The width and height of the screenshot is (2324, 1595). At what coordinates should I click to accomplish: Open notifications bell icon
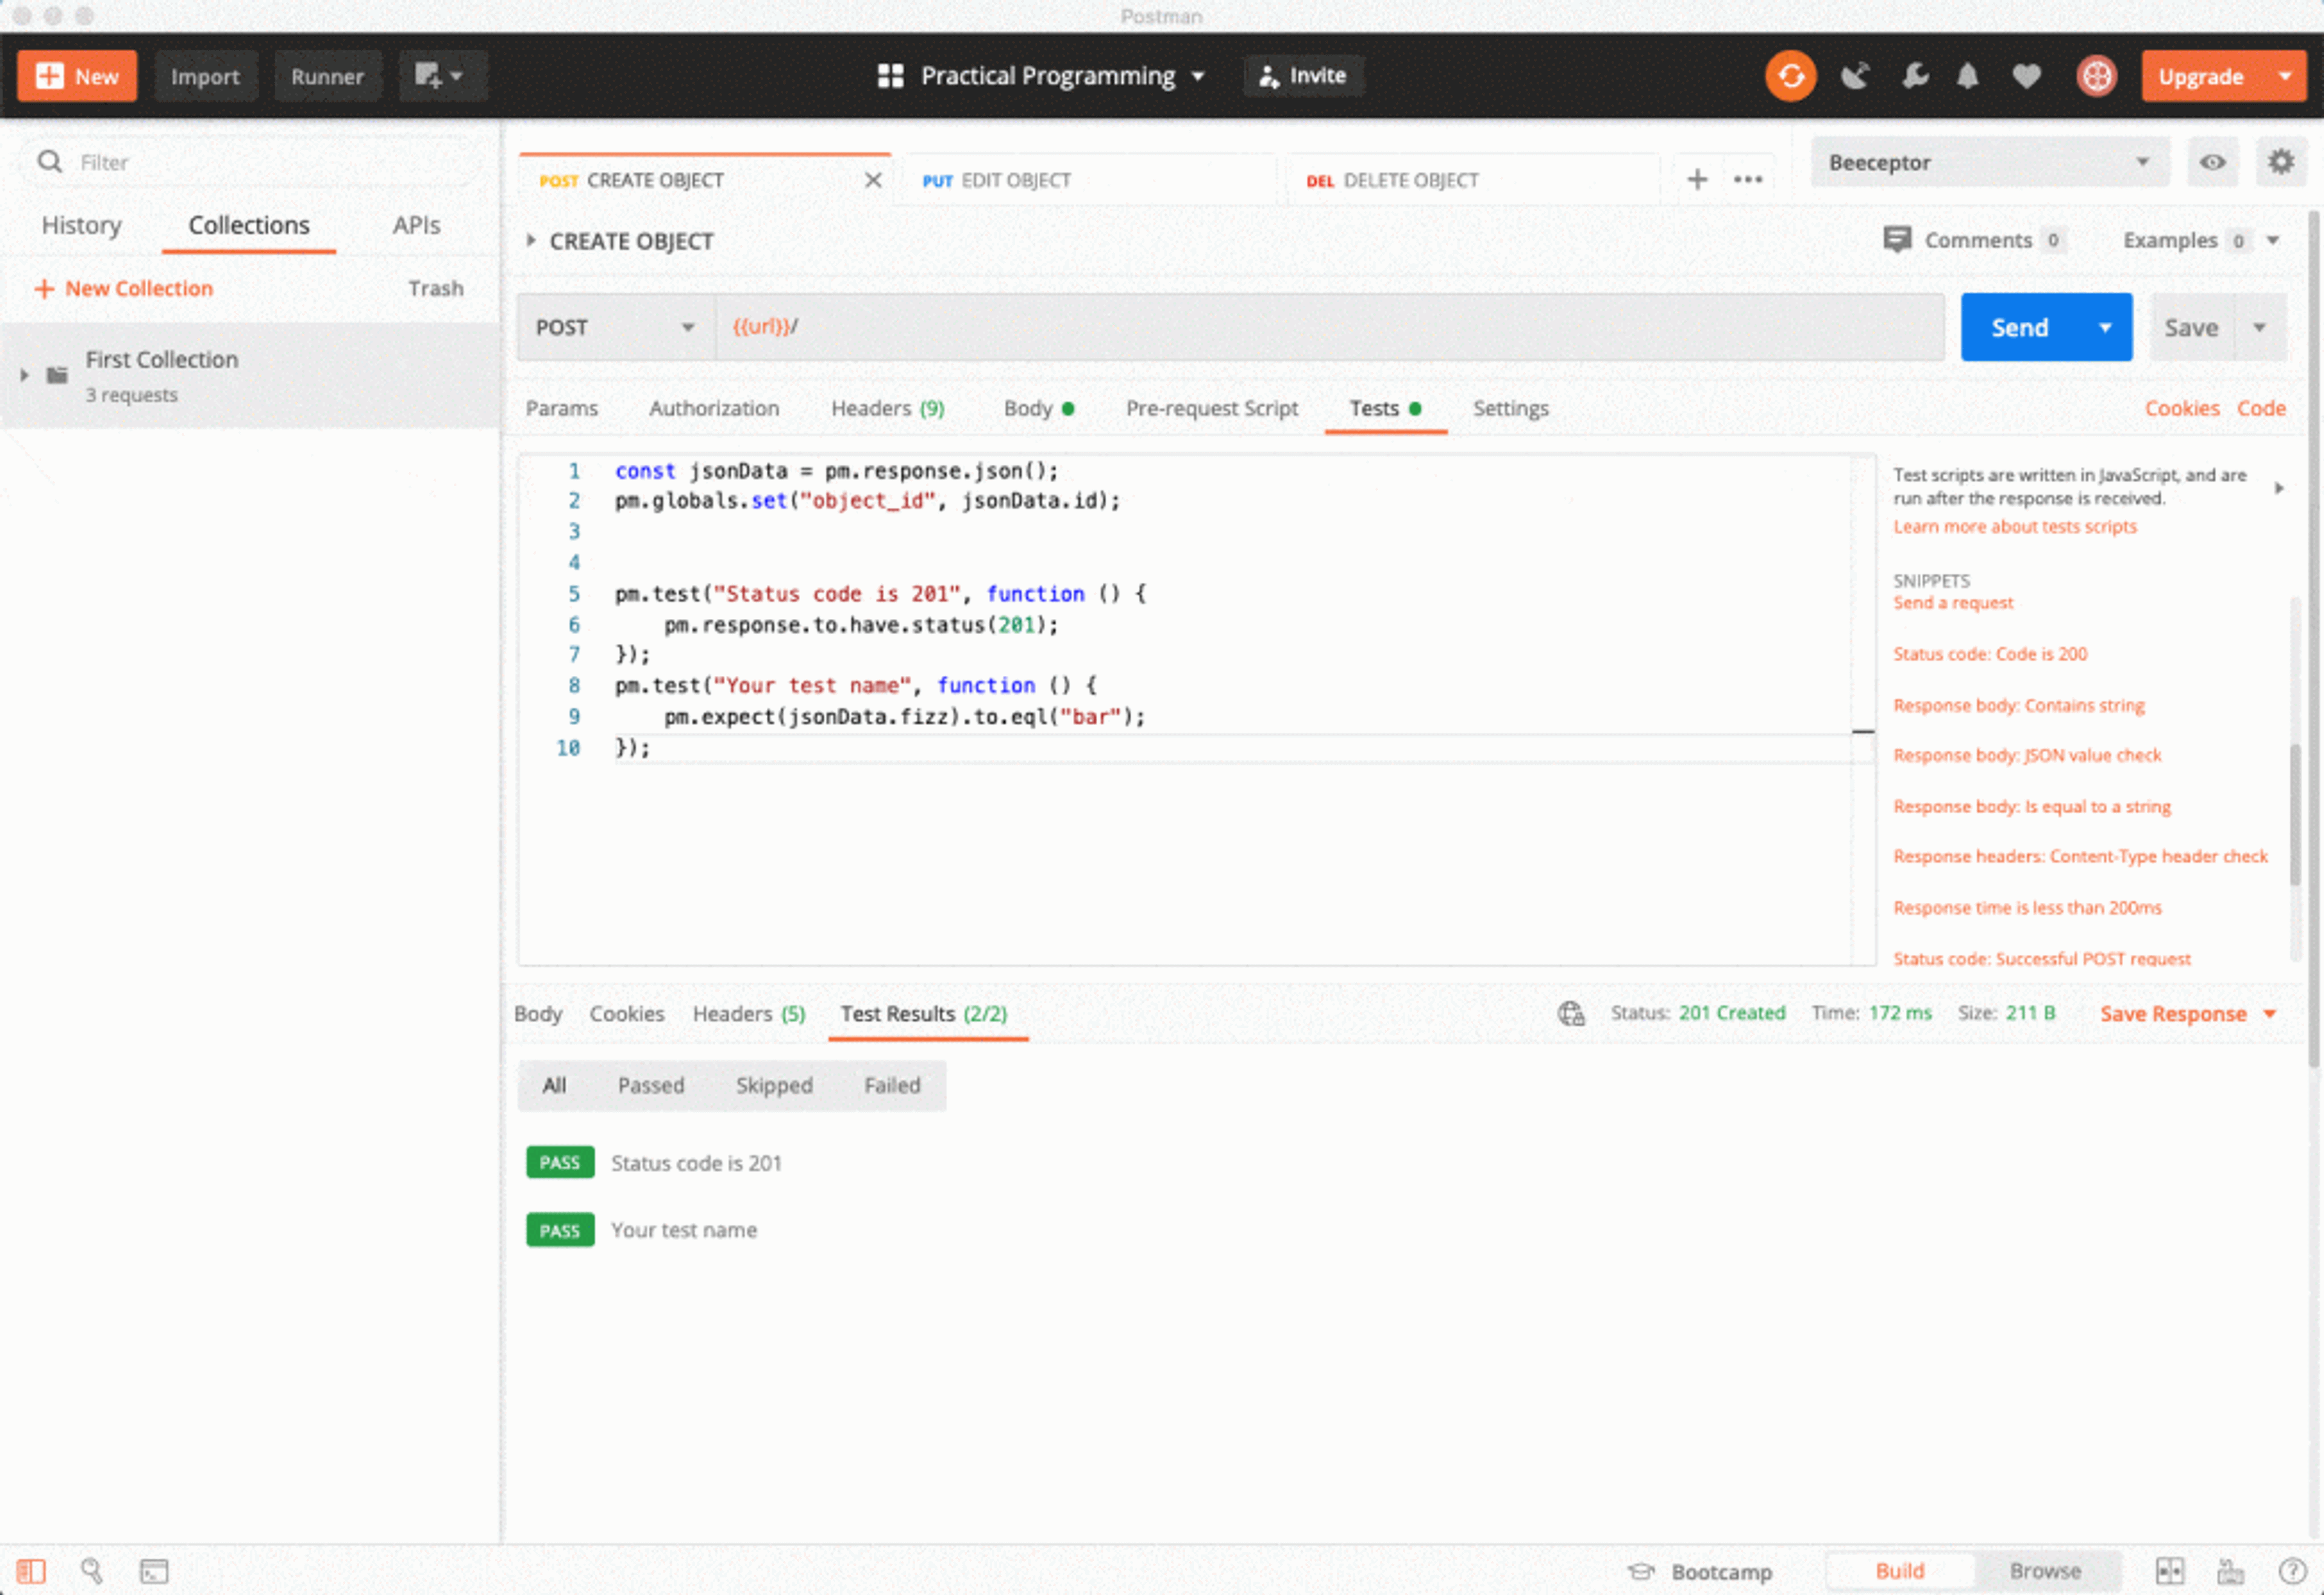[x=1967, y=76]
